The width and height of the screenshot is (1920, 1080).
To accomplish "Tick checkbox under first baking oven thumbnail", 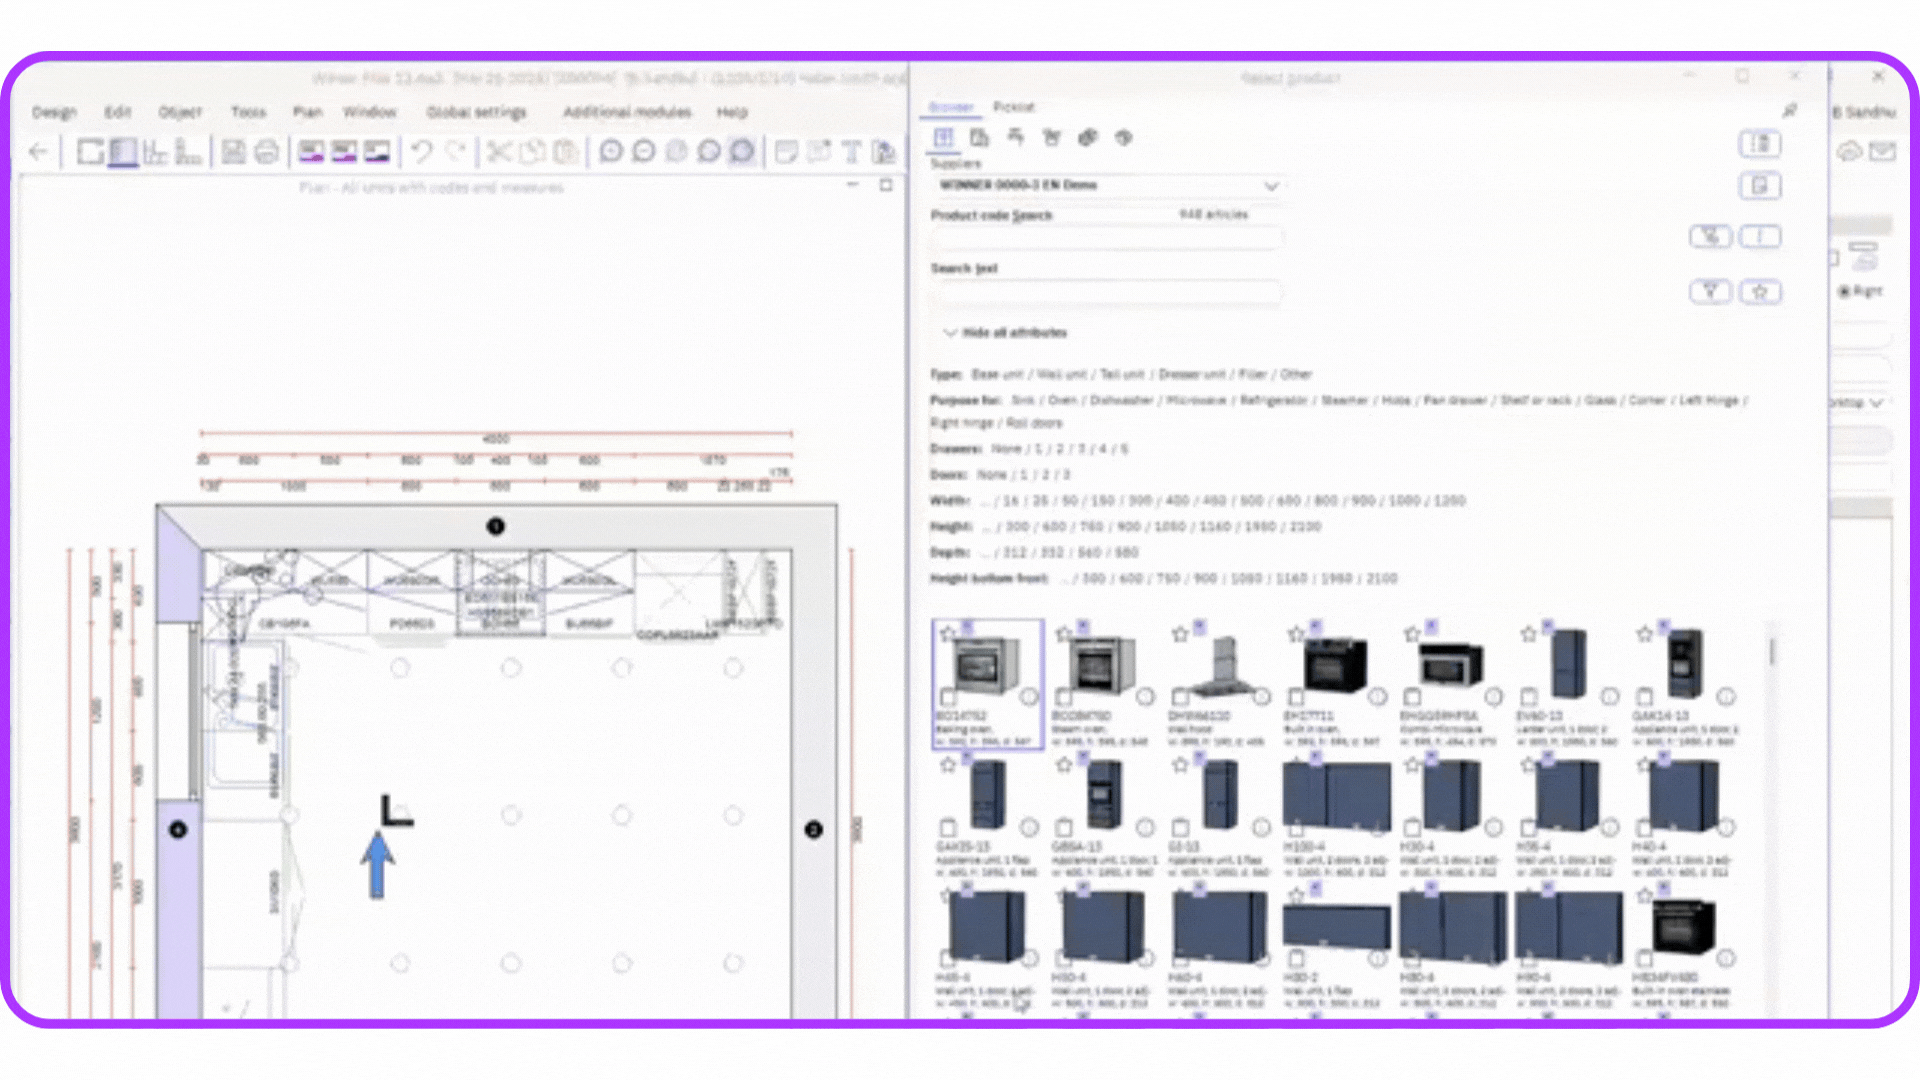I will tap(948, 697).
